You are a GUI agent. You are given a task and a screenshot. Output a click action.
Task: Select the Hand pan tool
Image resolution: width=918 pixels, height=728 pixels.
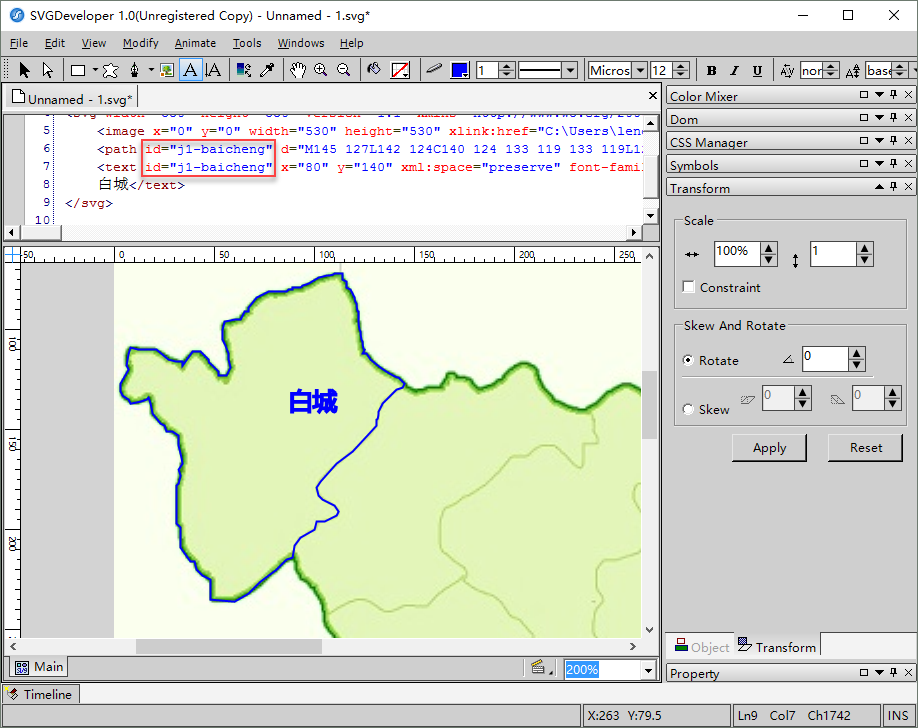298,70
